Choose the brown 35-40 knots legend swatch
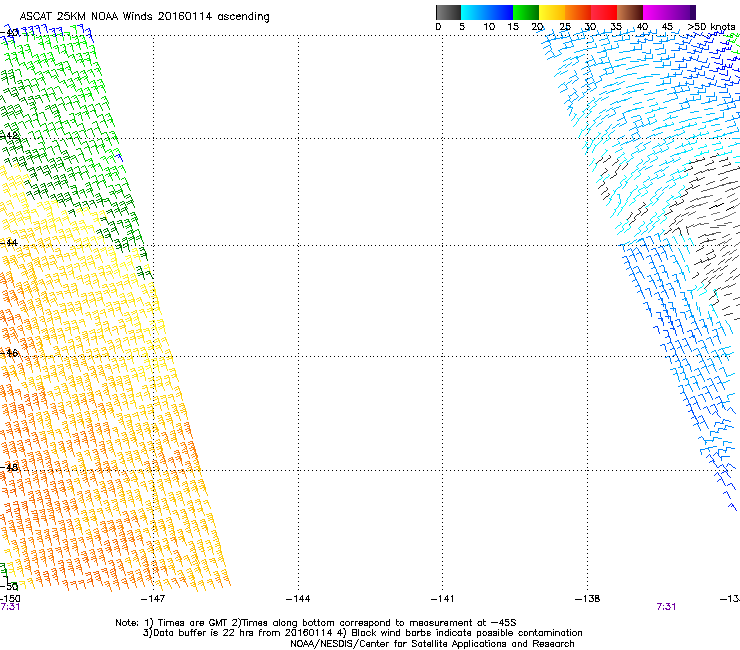 pos(630,12)
